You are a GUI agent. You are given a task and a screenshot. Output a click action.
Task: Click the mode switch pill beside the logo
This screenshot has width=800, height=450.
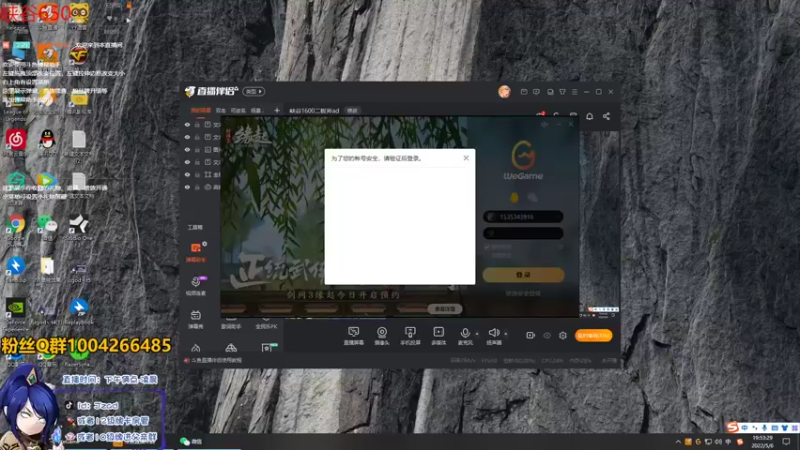pyautogui.click(x=254, y=91)
